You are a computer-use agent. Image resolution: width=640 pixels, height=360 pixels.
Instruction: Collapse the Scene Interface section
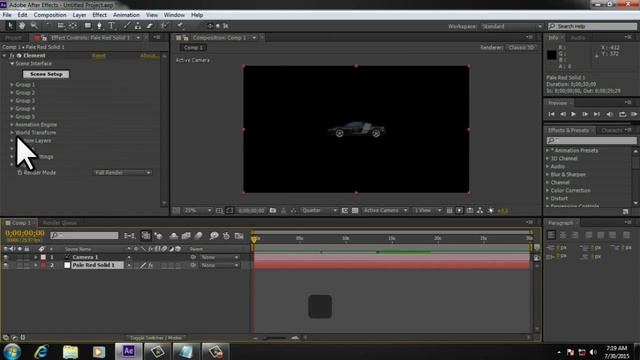tap(12, 64)
